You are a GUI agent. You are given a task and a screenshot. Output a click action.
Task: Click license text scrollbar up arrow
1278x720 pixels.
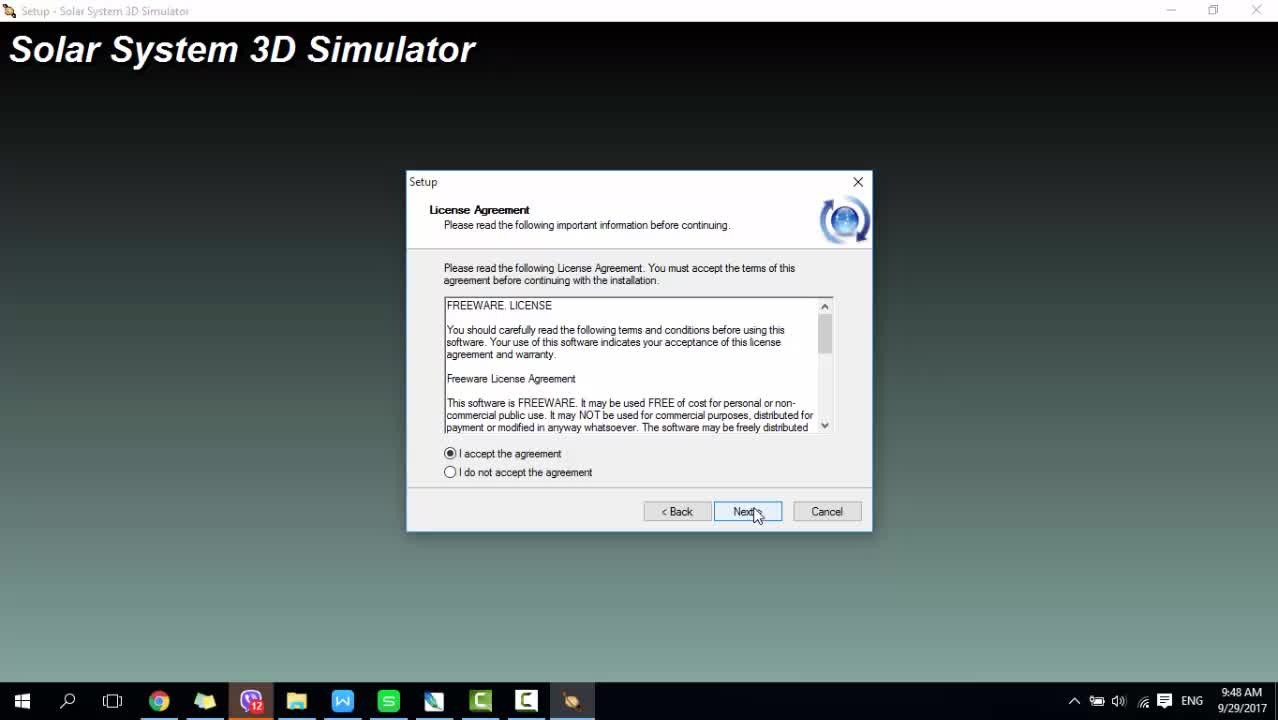click(825, 306)
